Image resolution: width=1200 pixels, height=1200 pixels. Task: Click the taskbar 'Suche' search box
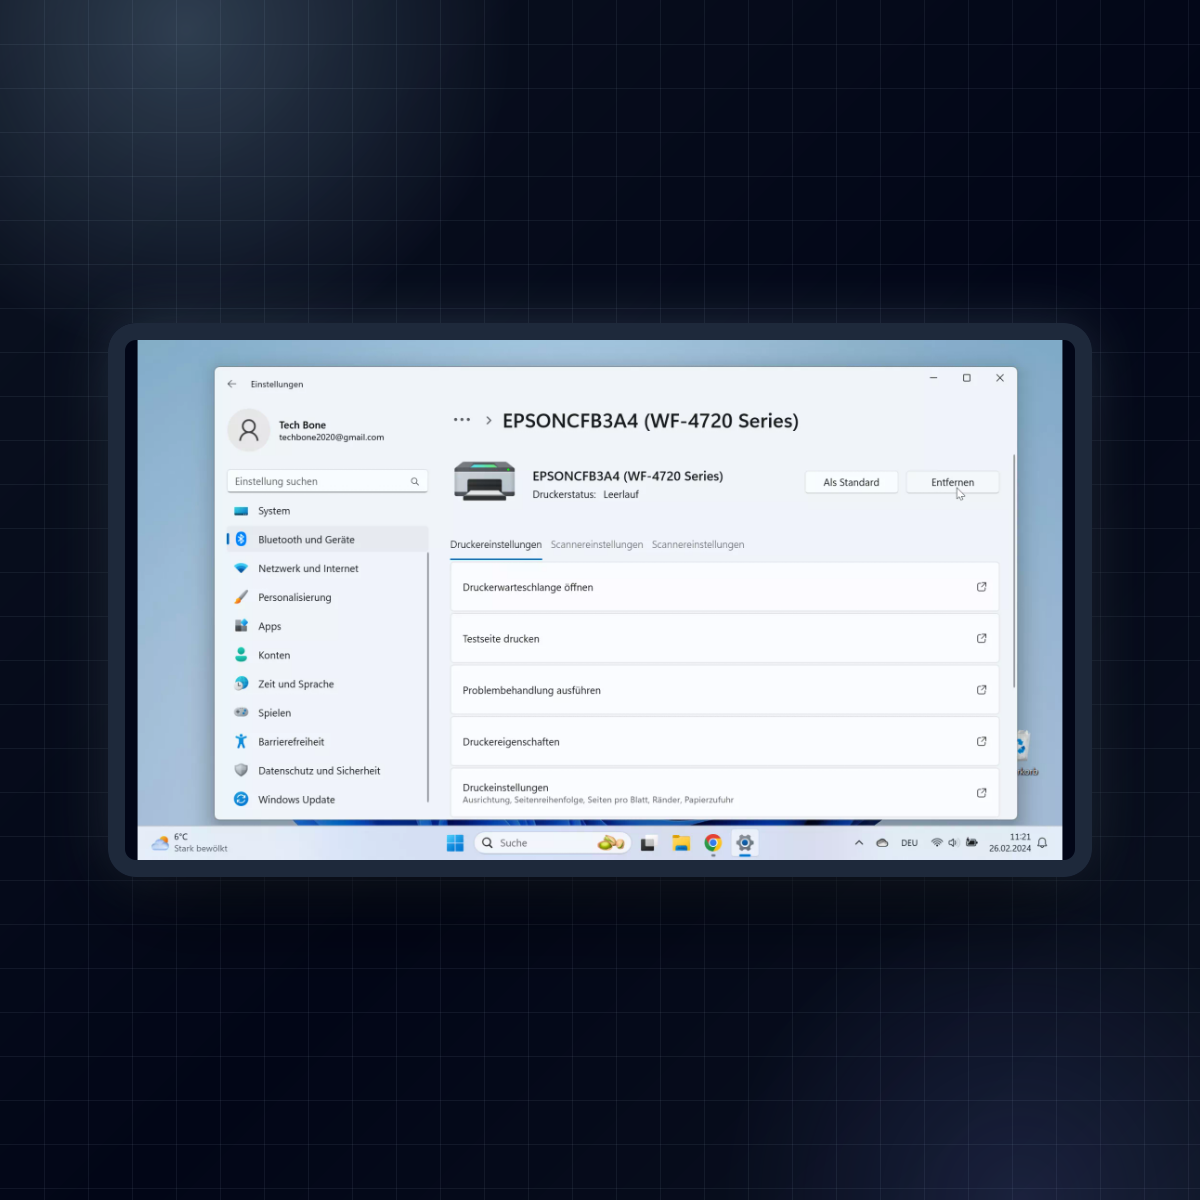tap(552, 843)
